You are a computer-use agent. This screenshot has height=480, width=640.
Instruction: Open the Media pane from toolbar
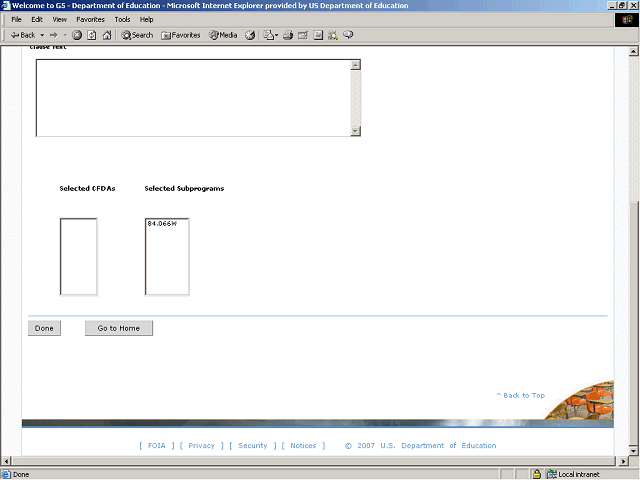(223, 35)
